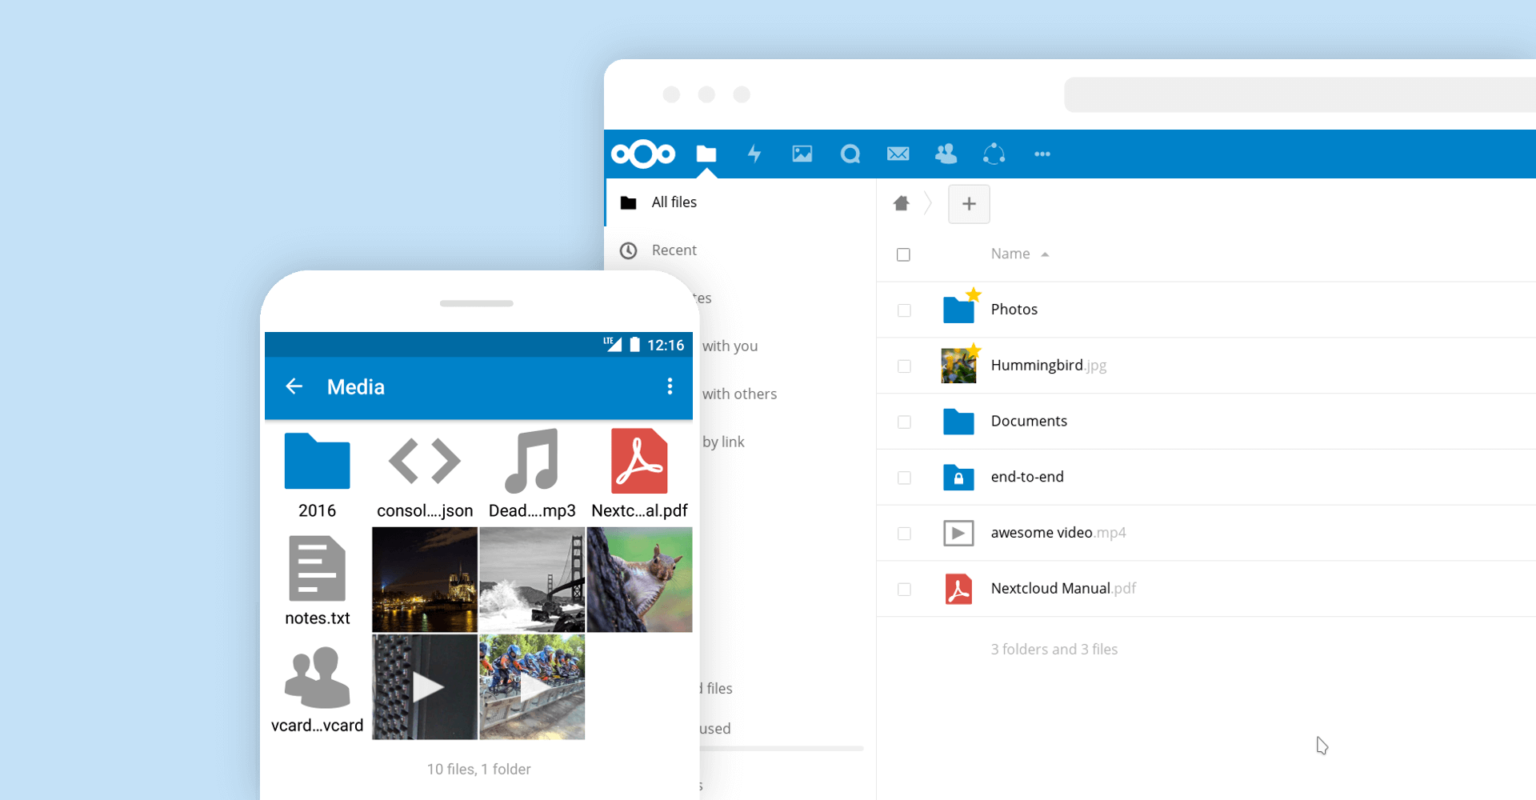The height and width of the screenshot is (800, 1536).
Task: Open the Activity app via the lightning icon
Action: point(754,154)
